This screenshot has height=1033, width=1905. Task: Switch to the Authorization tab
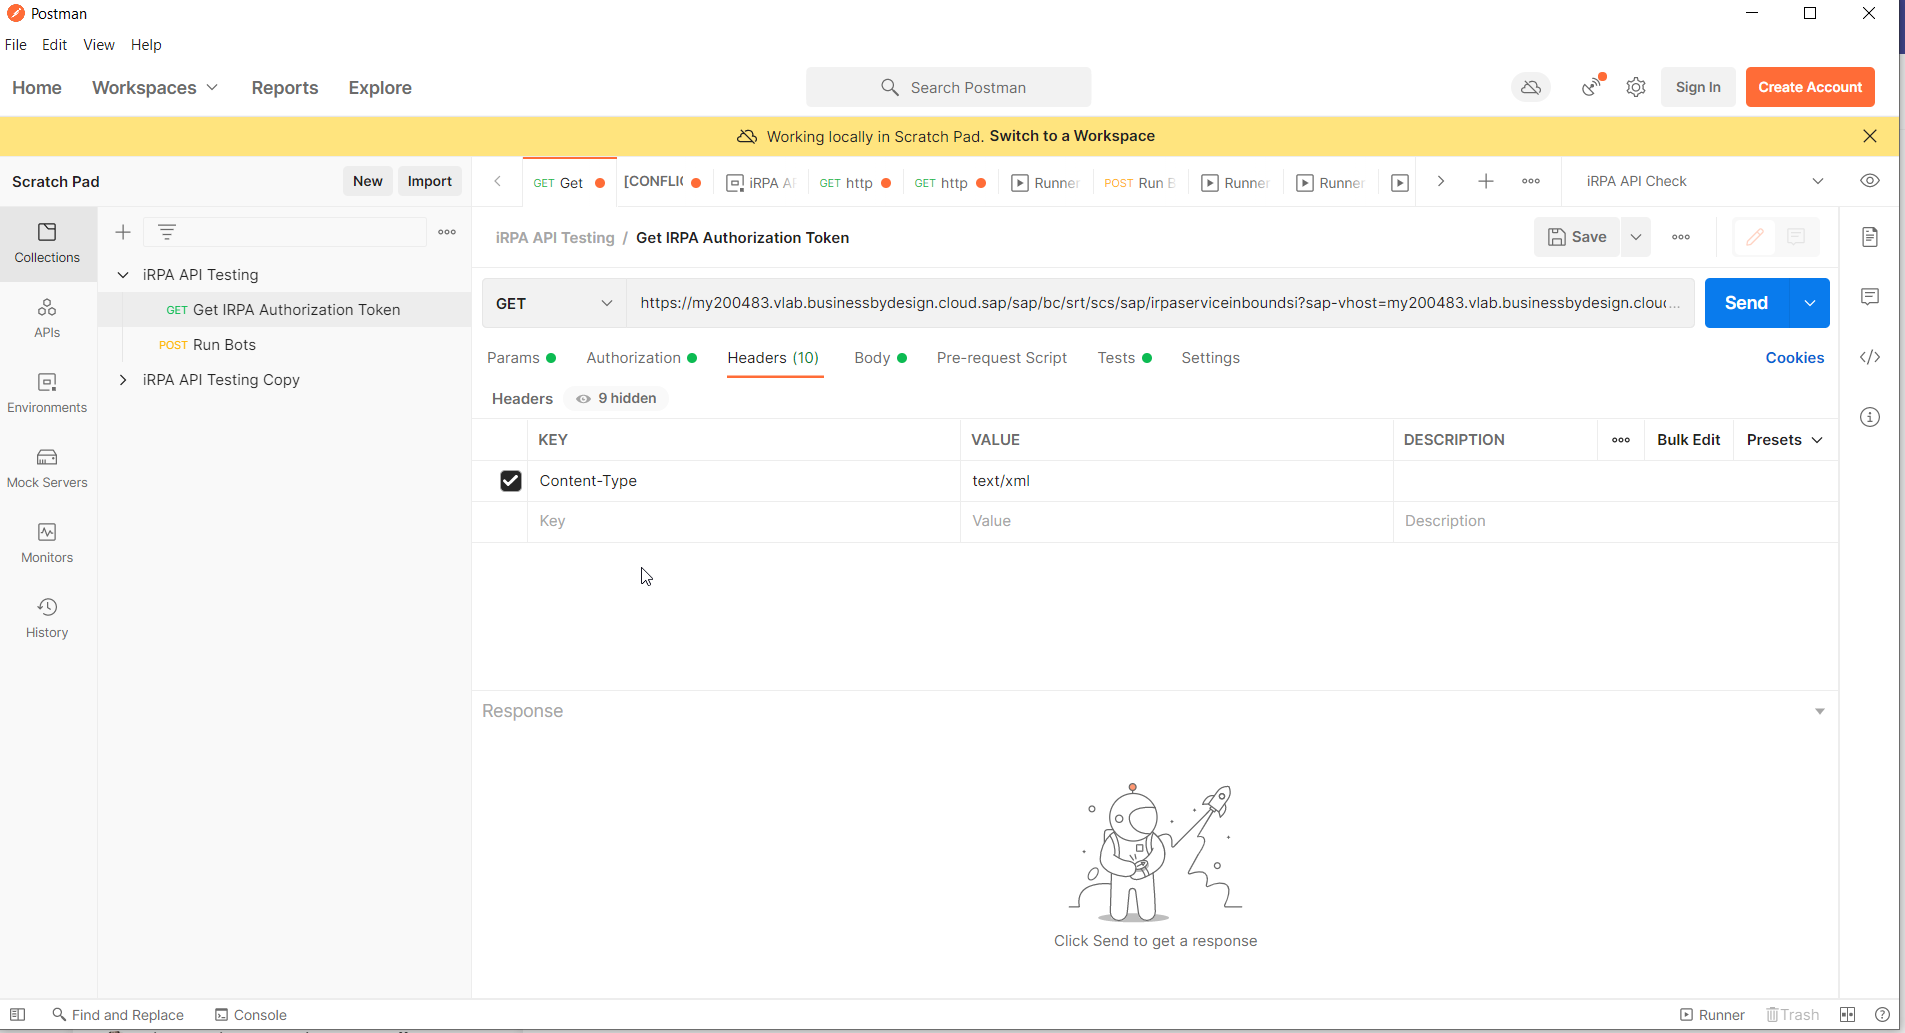click(x=641, y=358)
